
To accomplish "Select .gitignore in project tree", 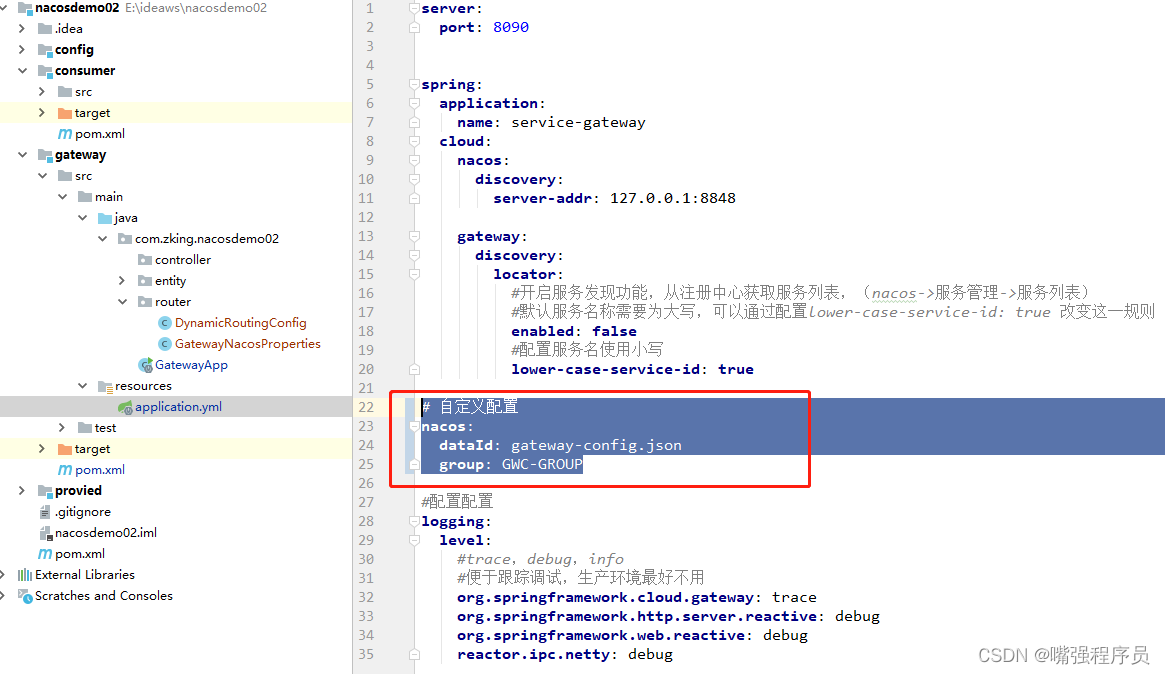I will pyautogui.click(x=82, y=512).
